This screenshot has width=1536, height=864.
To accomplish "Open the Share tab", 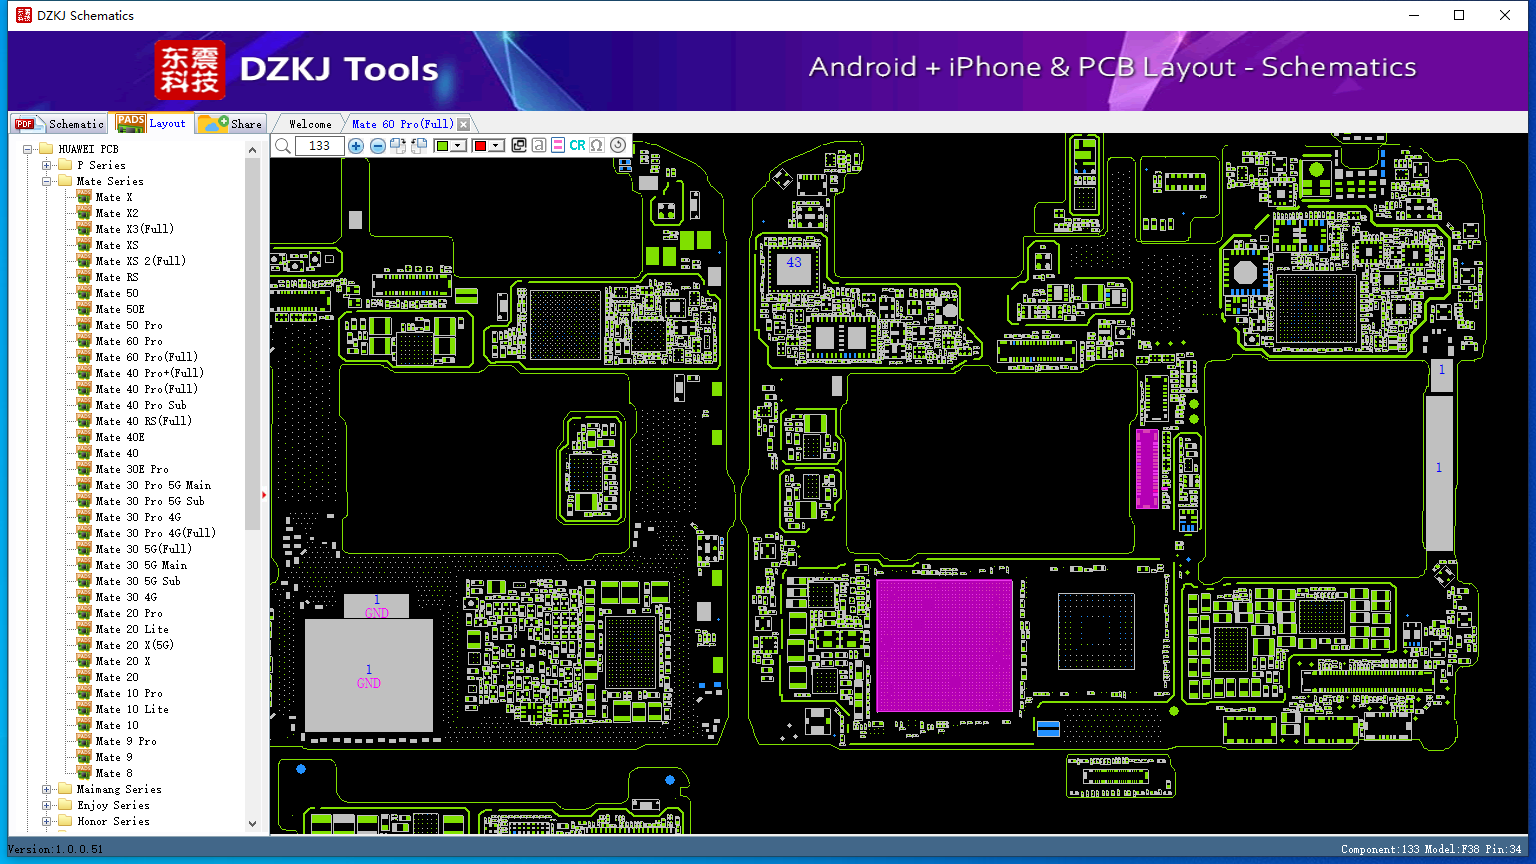I will tap(230, 124).
